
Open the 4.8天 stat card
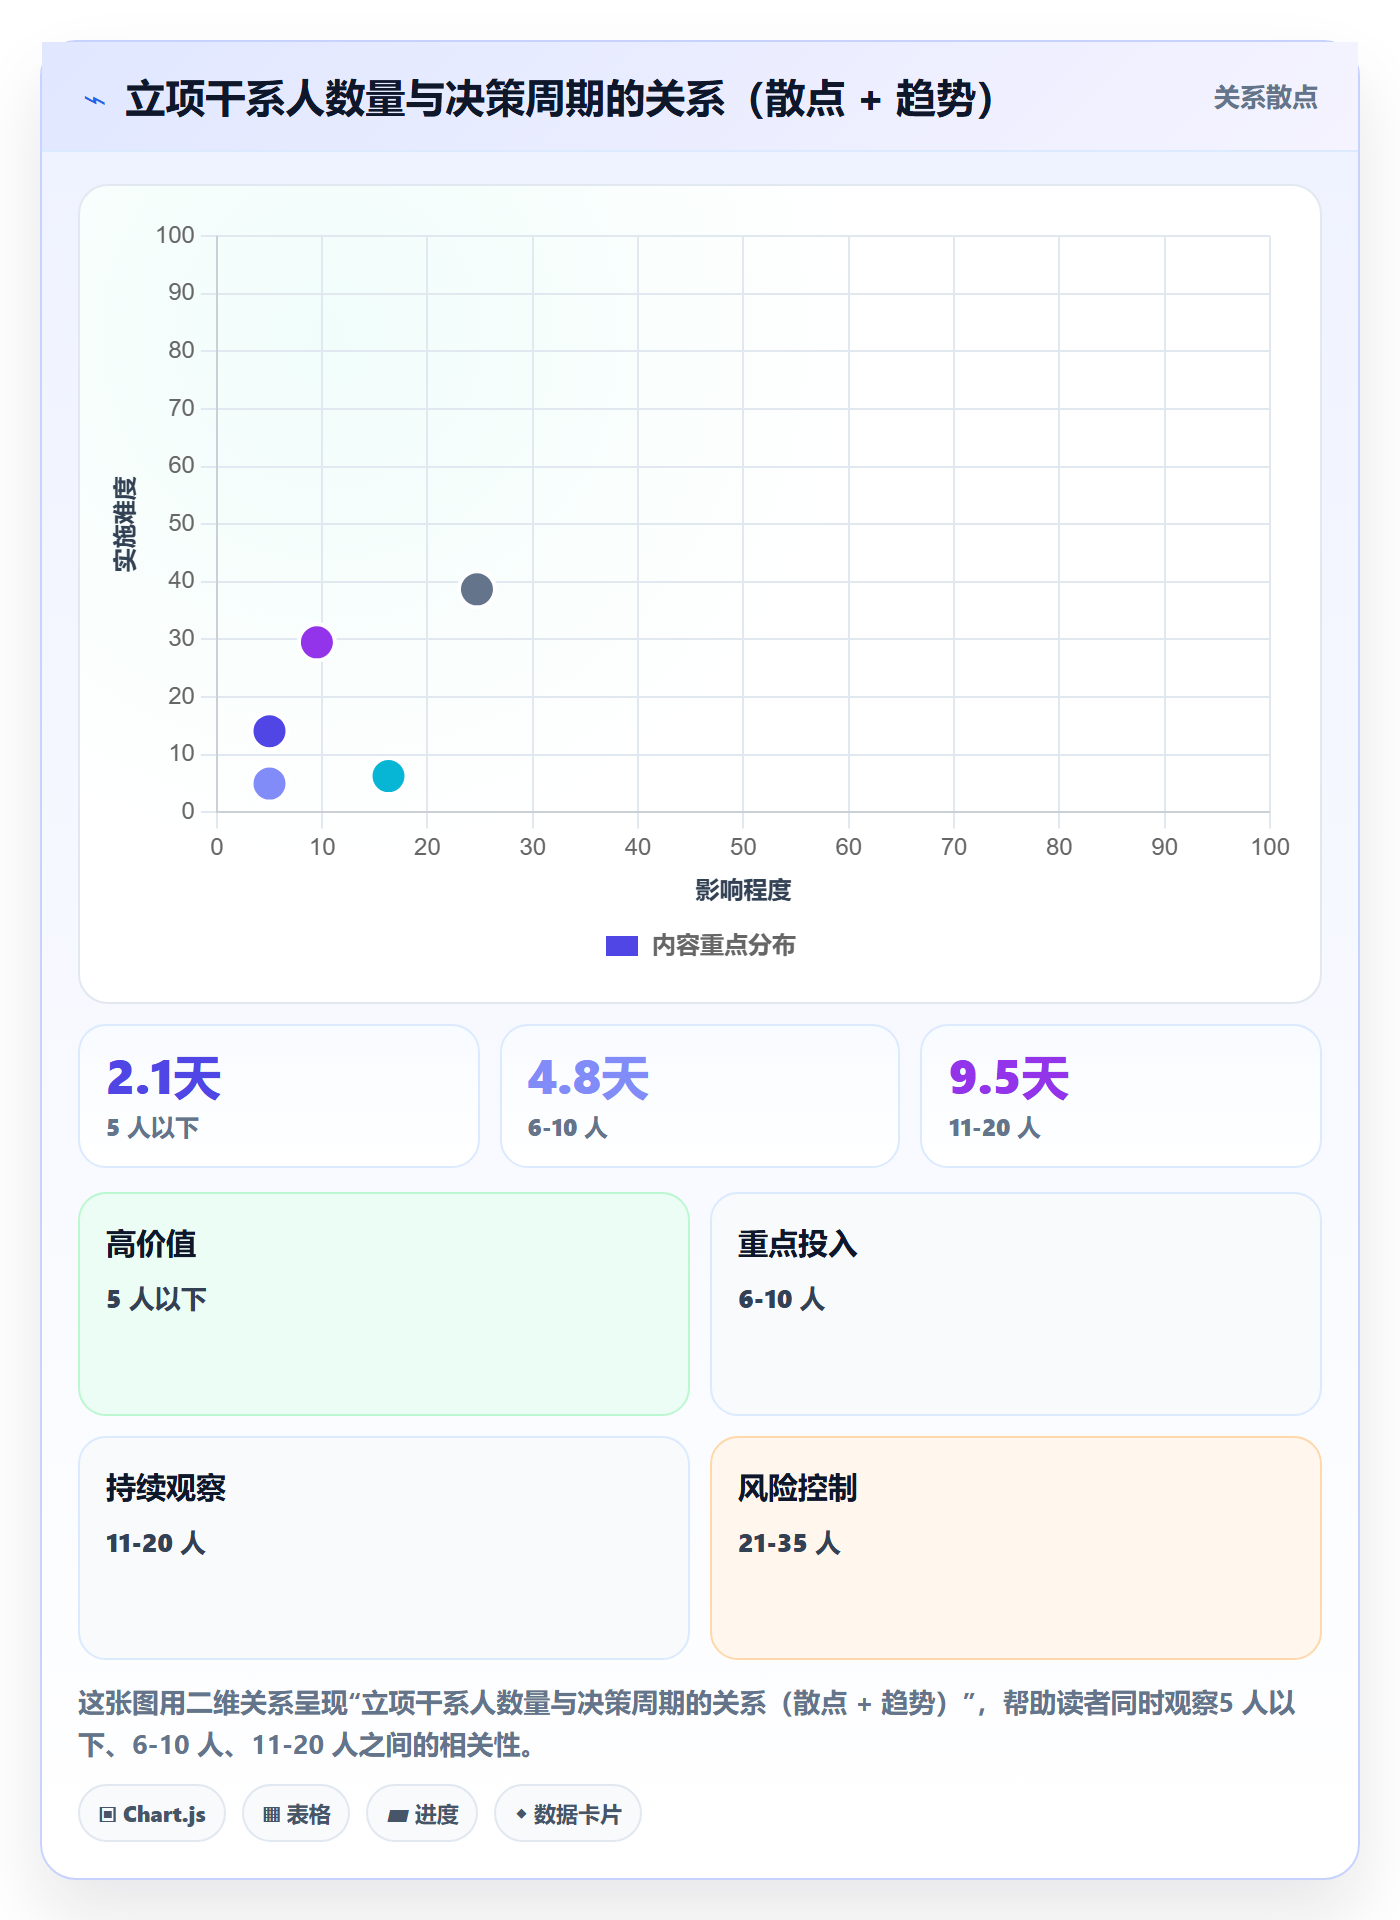[x=700, y=1096]
